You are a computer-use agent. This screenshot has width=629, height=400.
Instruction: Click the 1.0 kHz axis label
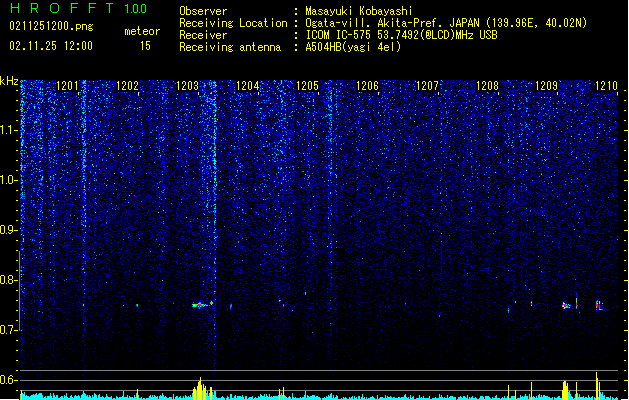(x=8, y=180)
